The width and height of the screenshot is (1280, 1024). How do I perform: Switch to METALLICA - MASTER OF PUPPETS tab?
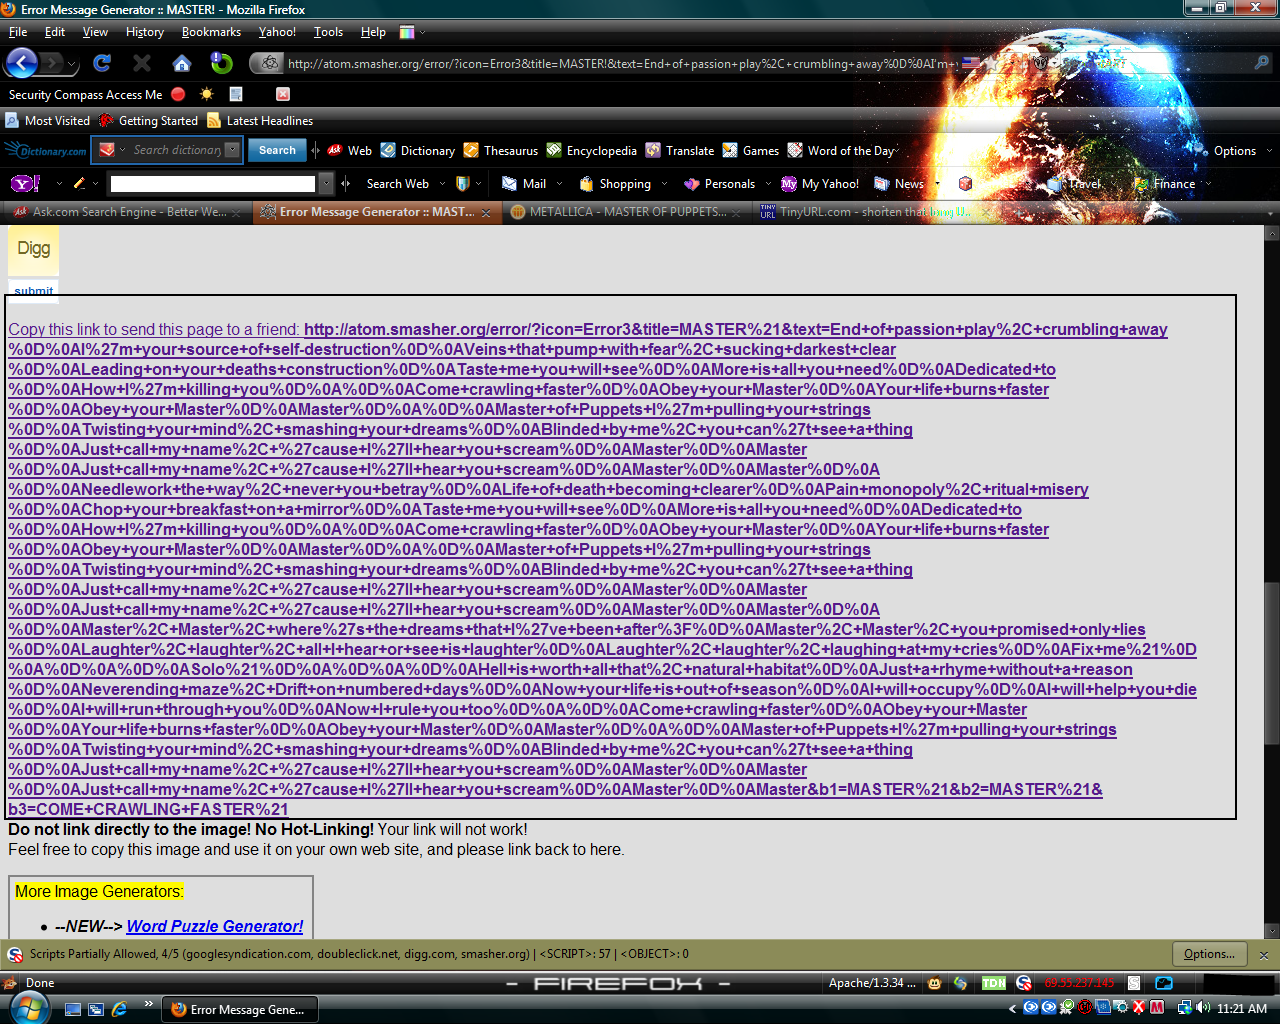pyautogui.click(x=626, y=212)
